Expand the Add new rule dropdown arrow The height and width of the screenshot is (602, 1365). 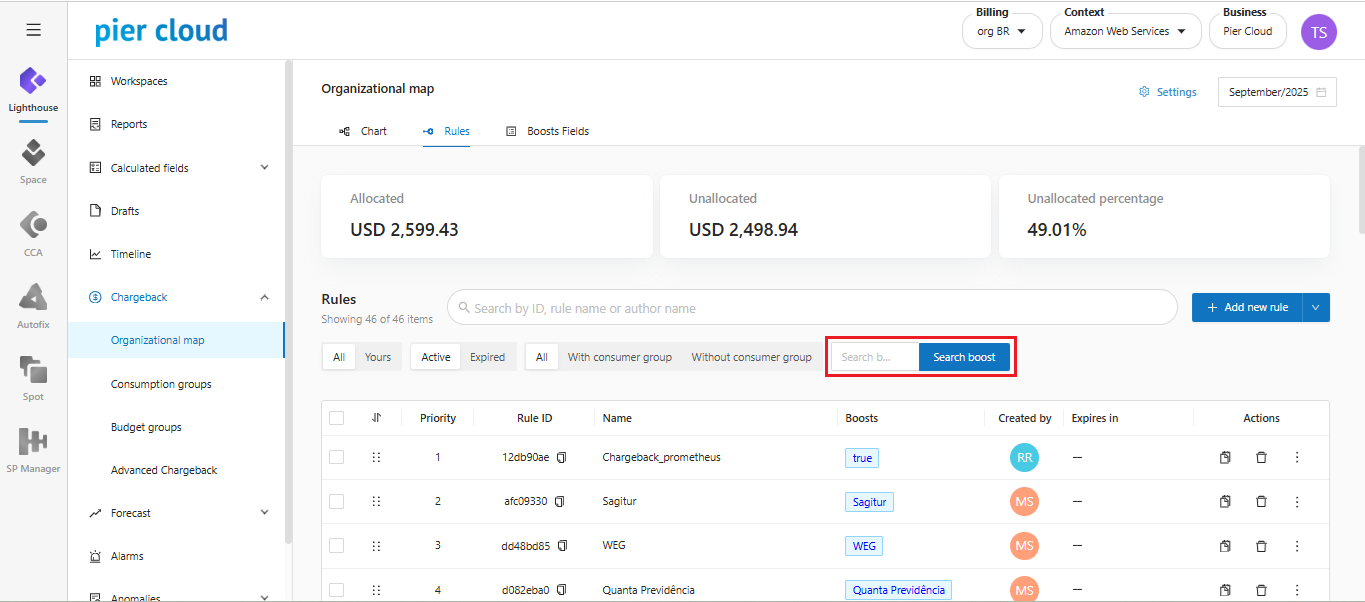pos(1316,308)
